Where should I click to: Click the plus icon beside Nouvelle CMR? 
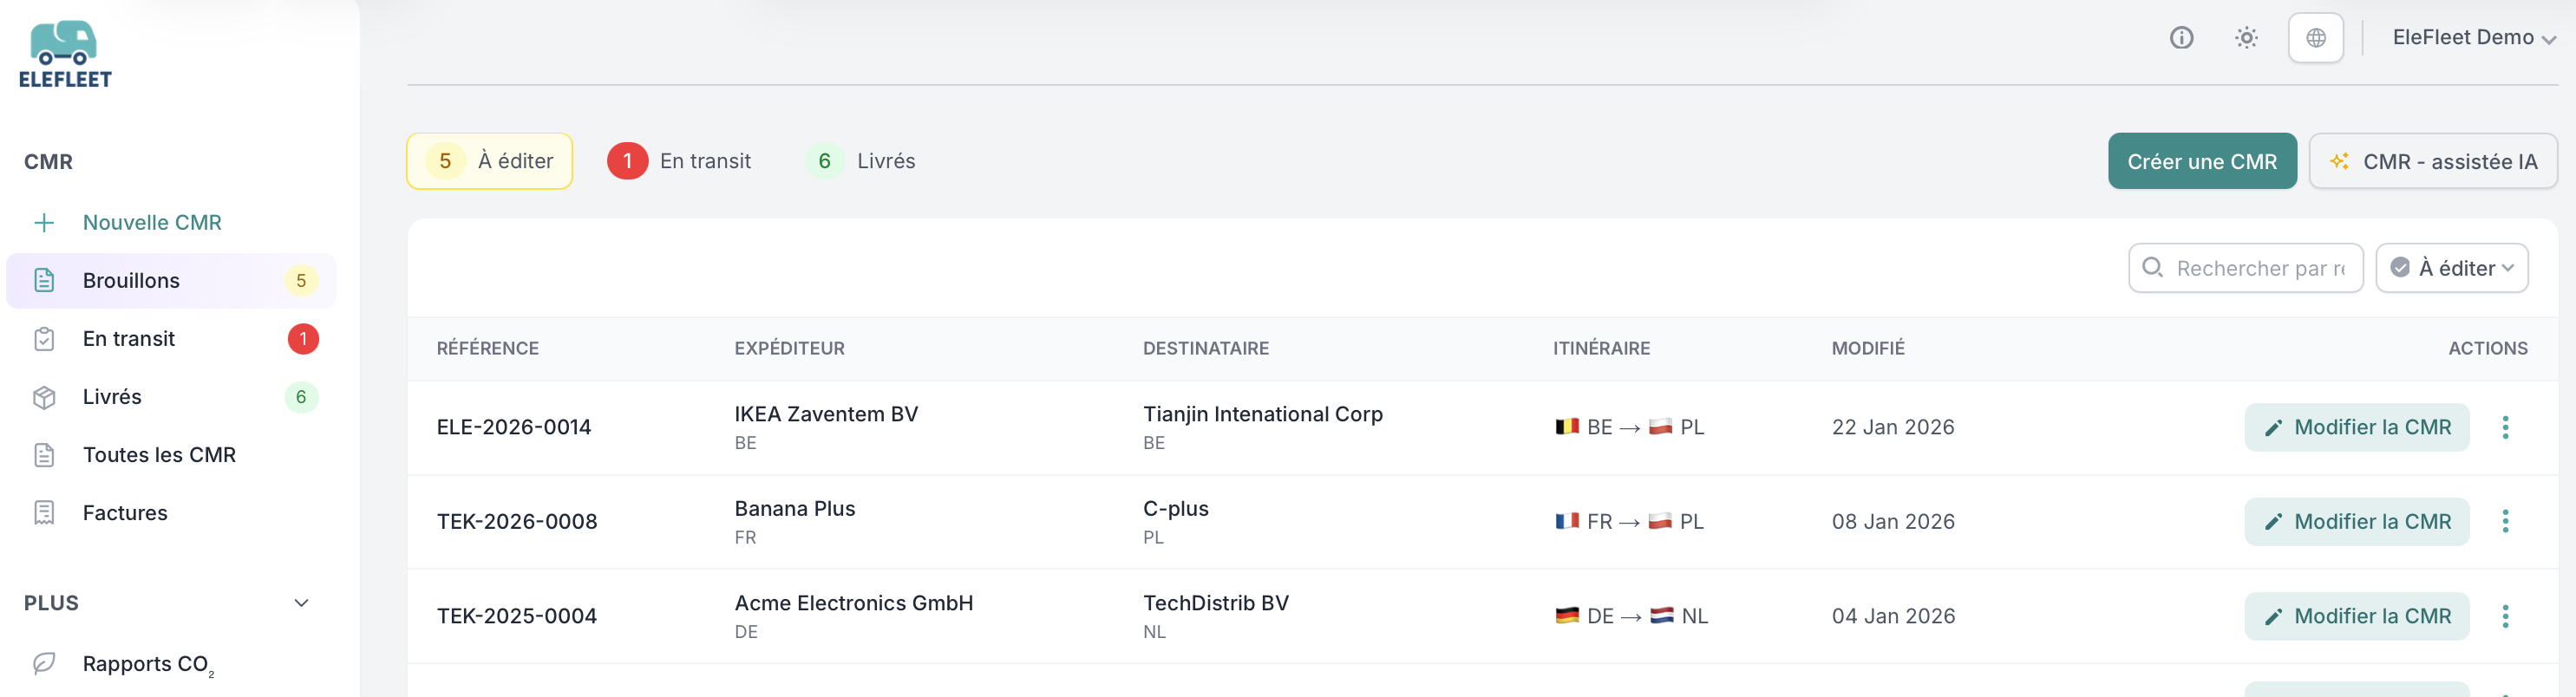[x=44, y=222]
